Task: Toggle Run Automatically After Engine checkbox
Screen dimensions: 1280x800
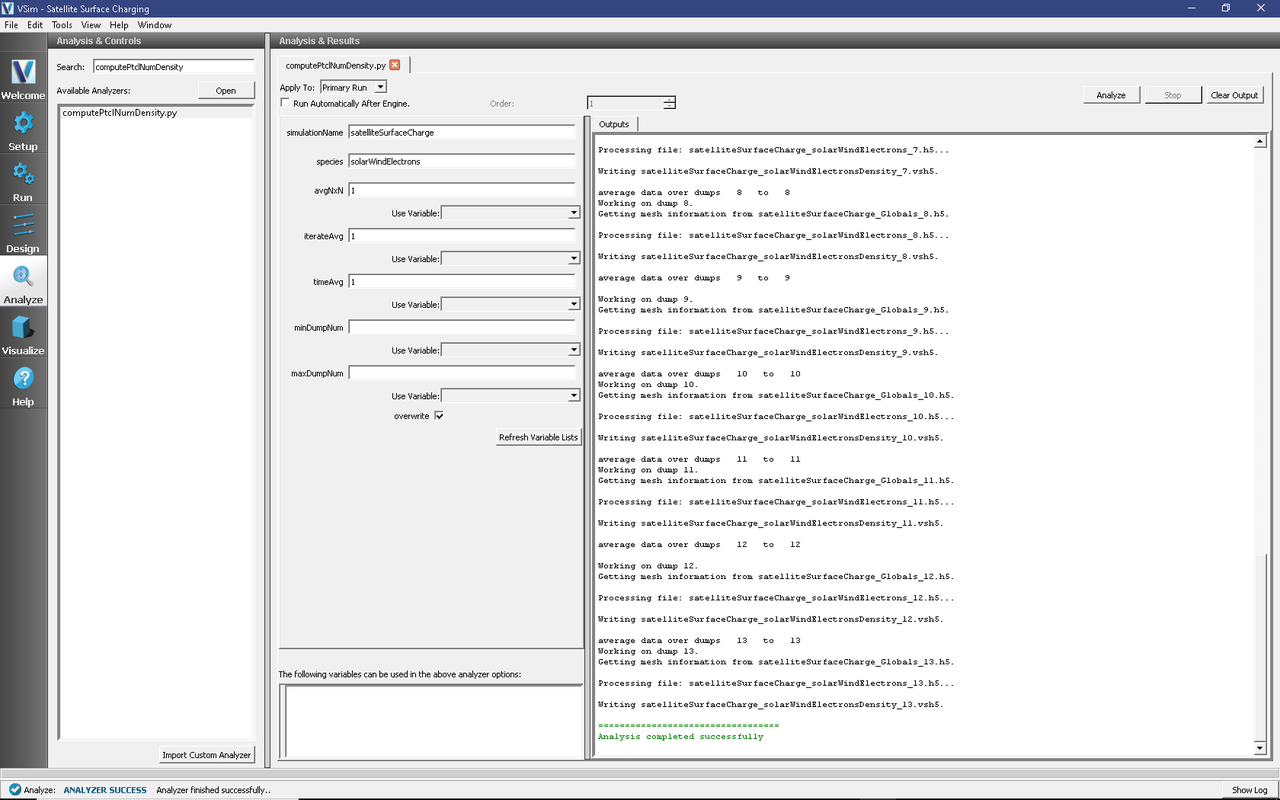Action: tap(286, 103)
